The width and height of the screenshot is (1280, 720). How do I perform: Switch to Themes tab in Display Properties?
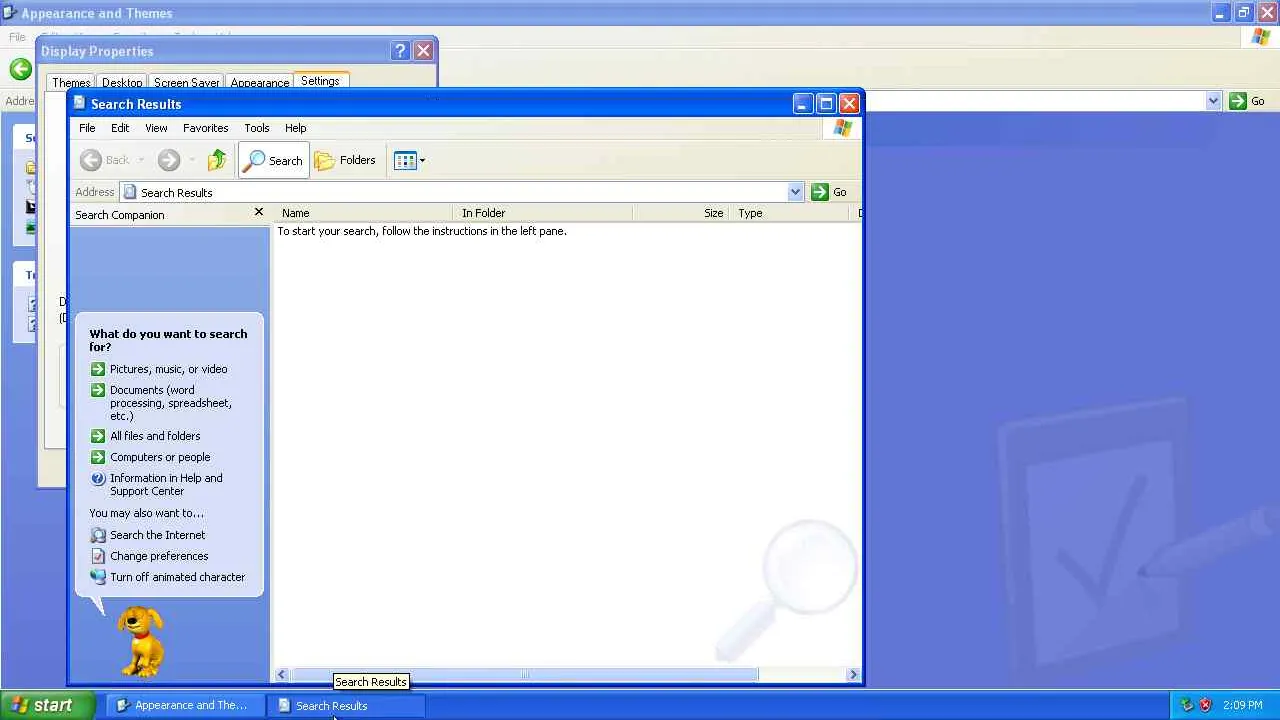click(71, 83)
